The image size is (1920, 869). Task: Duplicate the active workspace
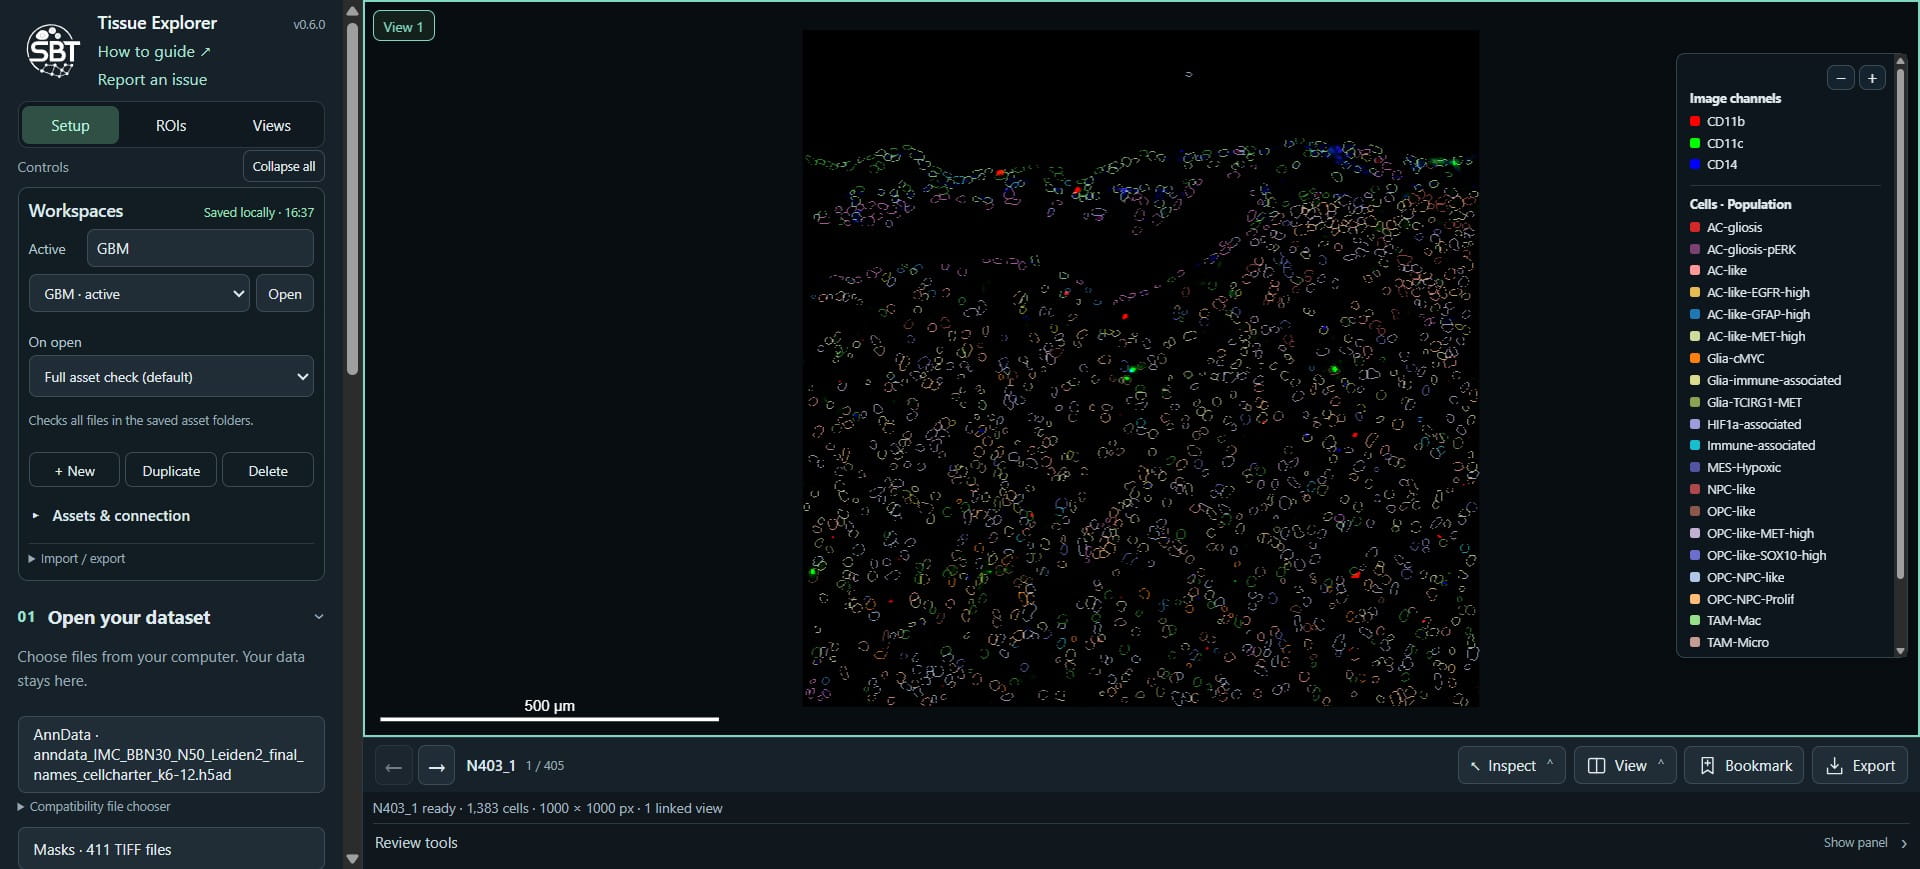(x=171, y=470)
